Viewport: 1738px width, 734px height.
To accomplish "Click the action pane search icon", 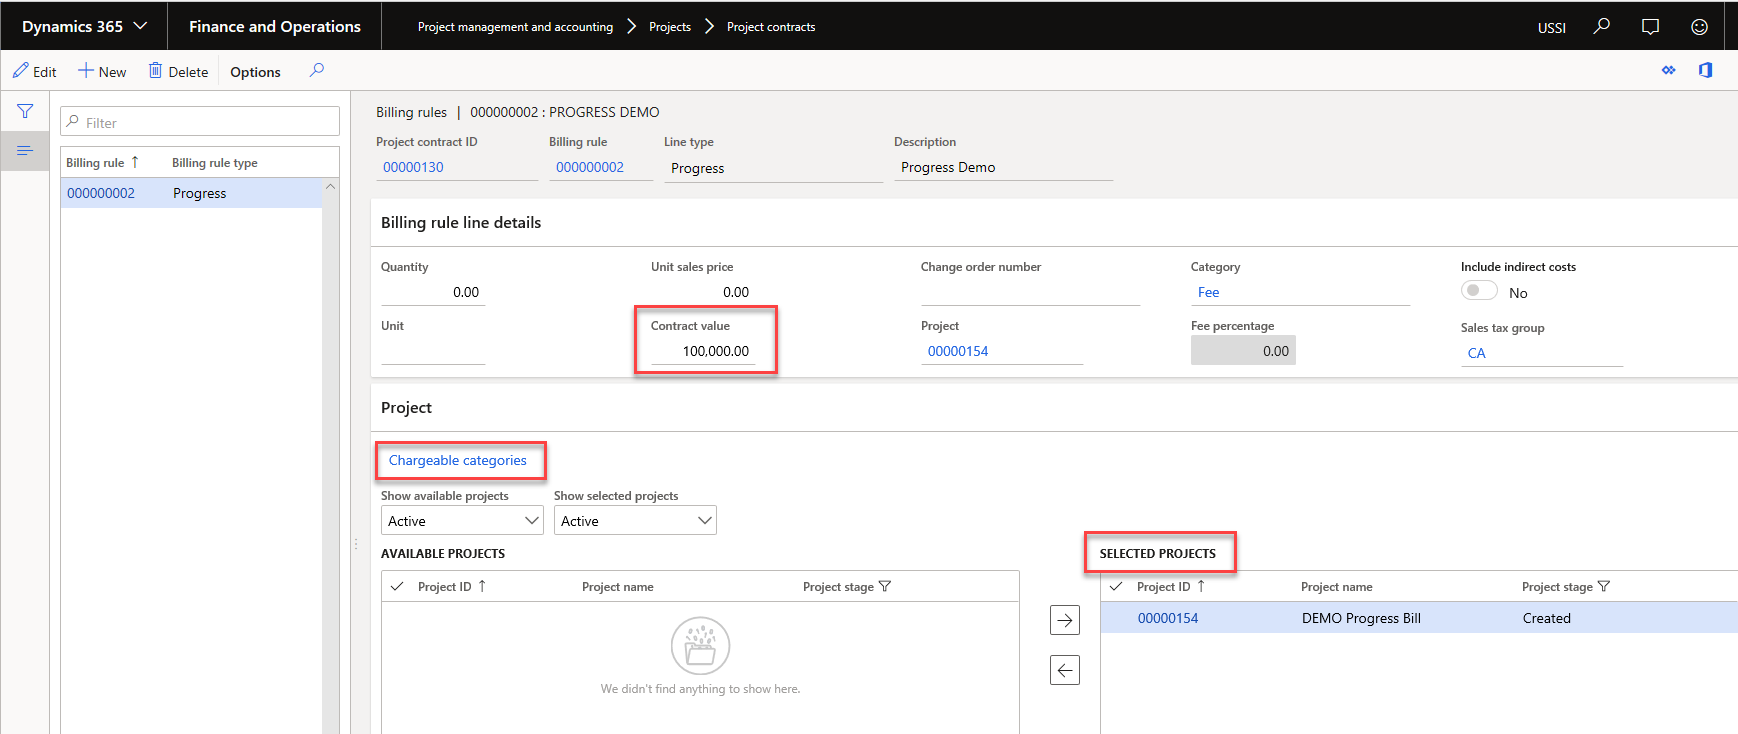I will tap(317, 70).
